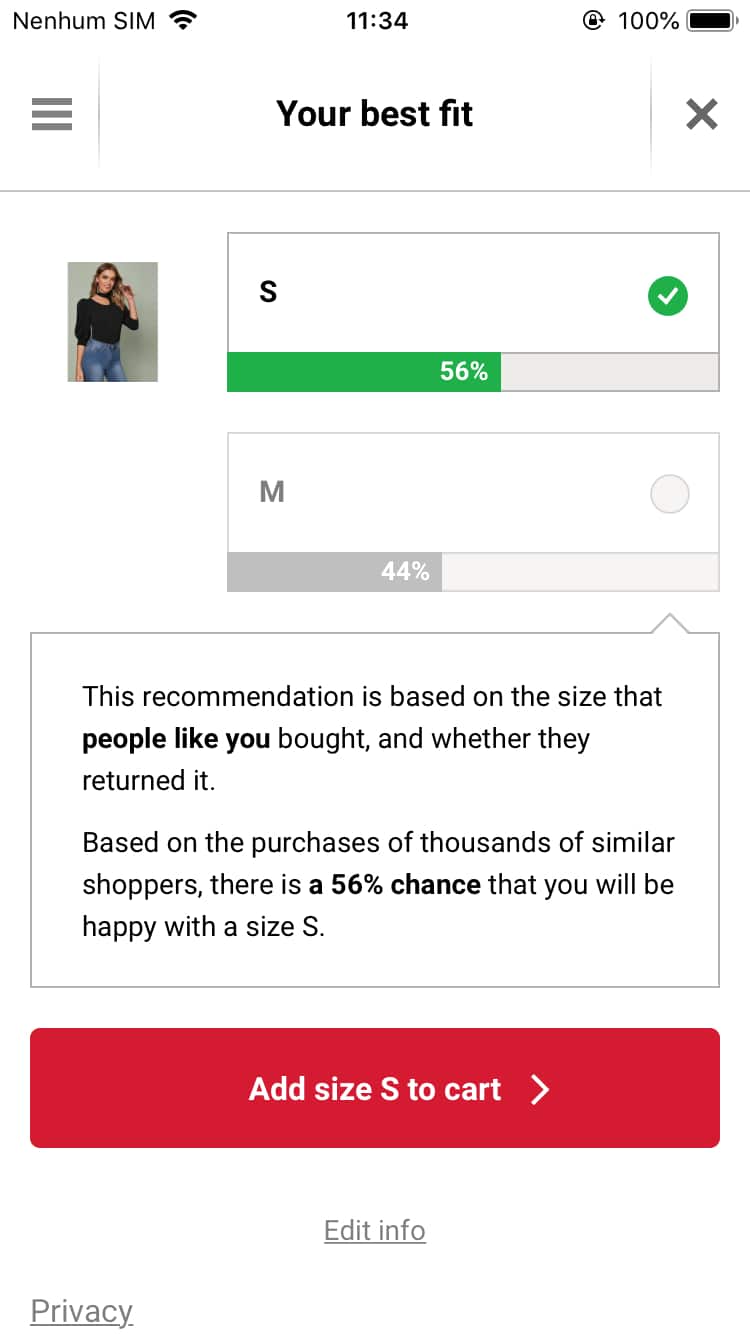The width and height of the screenshot is (750, 1334).
Task: Select the green checkmark for size S
Action: 668,296
